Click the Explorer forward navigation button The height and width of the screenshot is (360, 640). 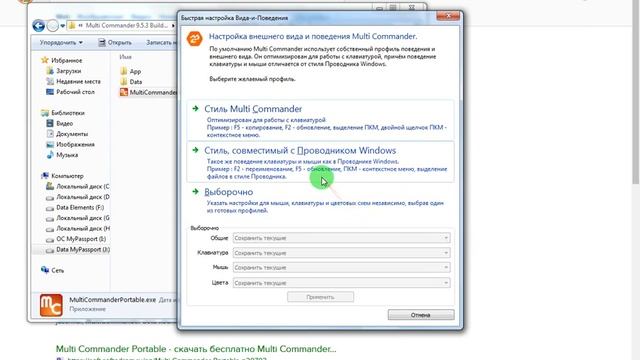(53, 26)
